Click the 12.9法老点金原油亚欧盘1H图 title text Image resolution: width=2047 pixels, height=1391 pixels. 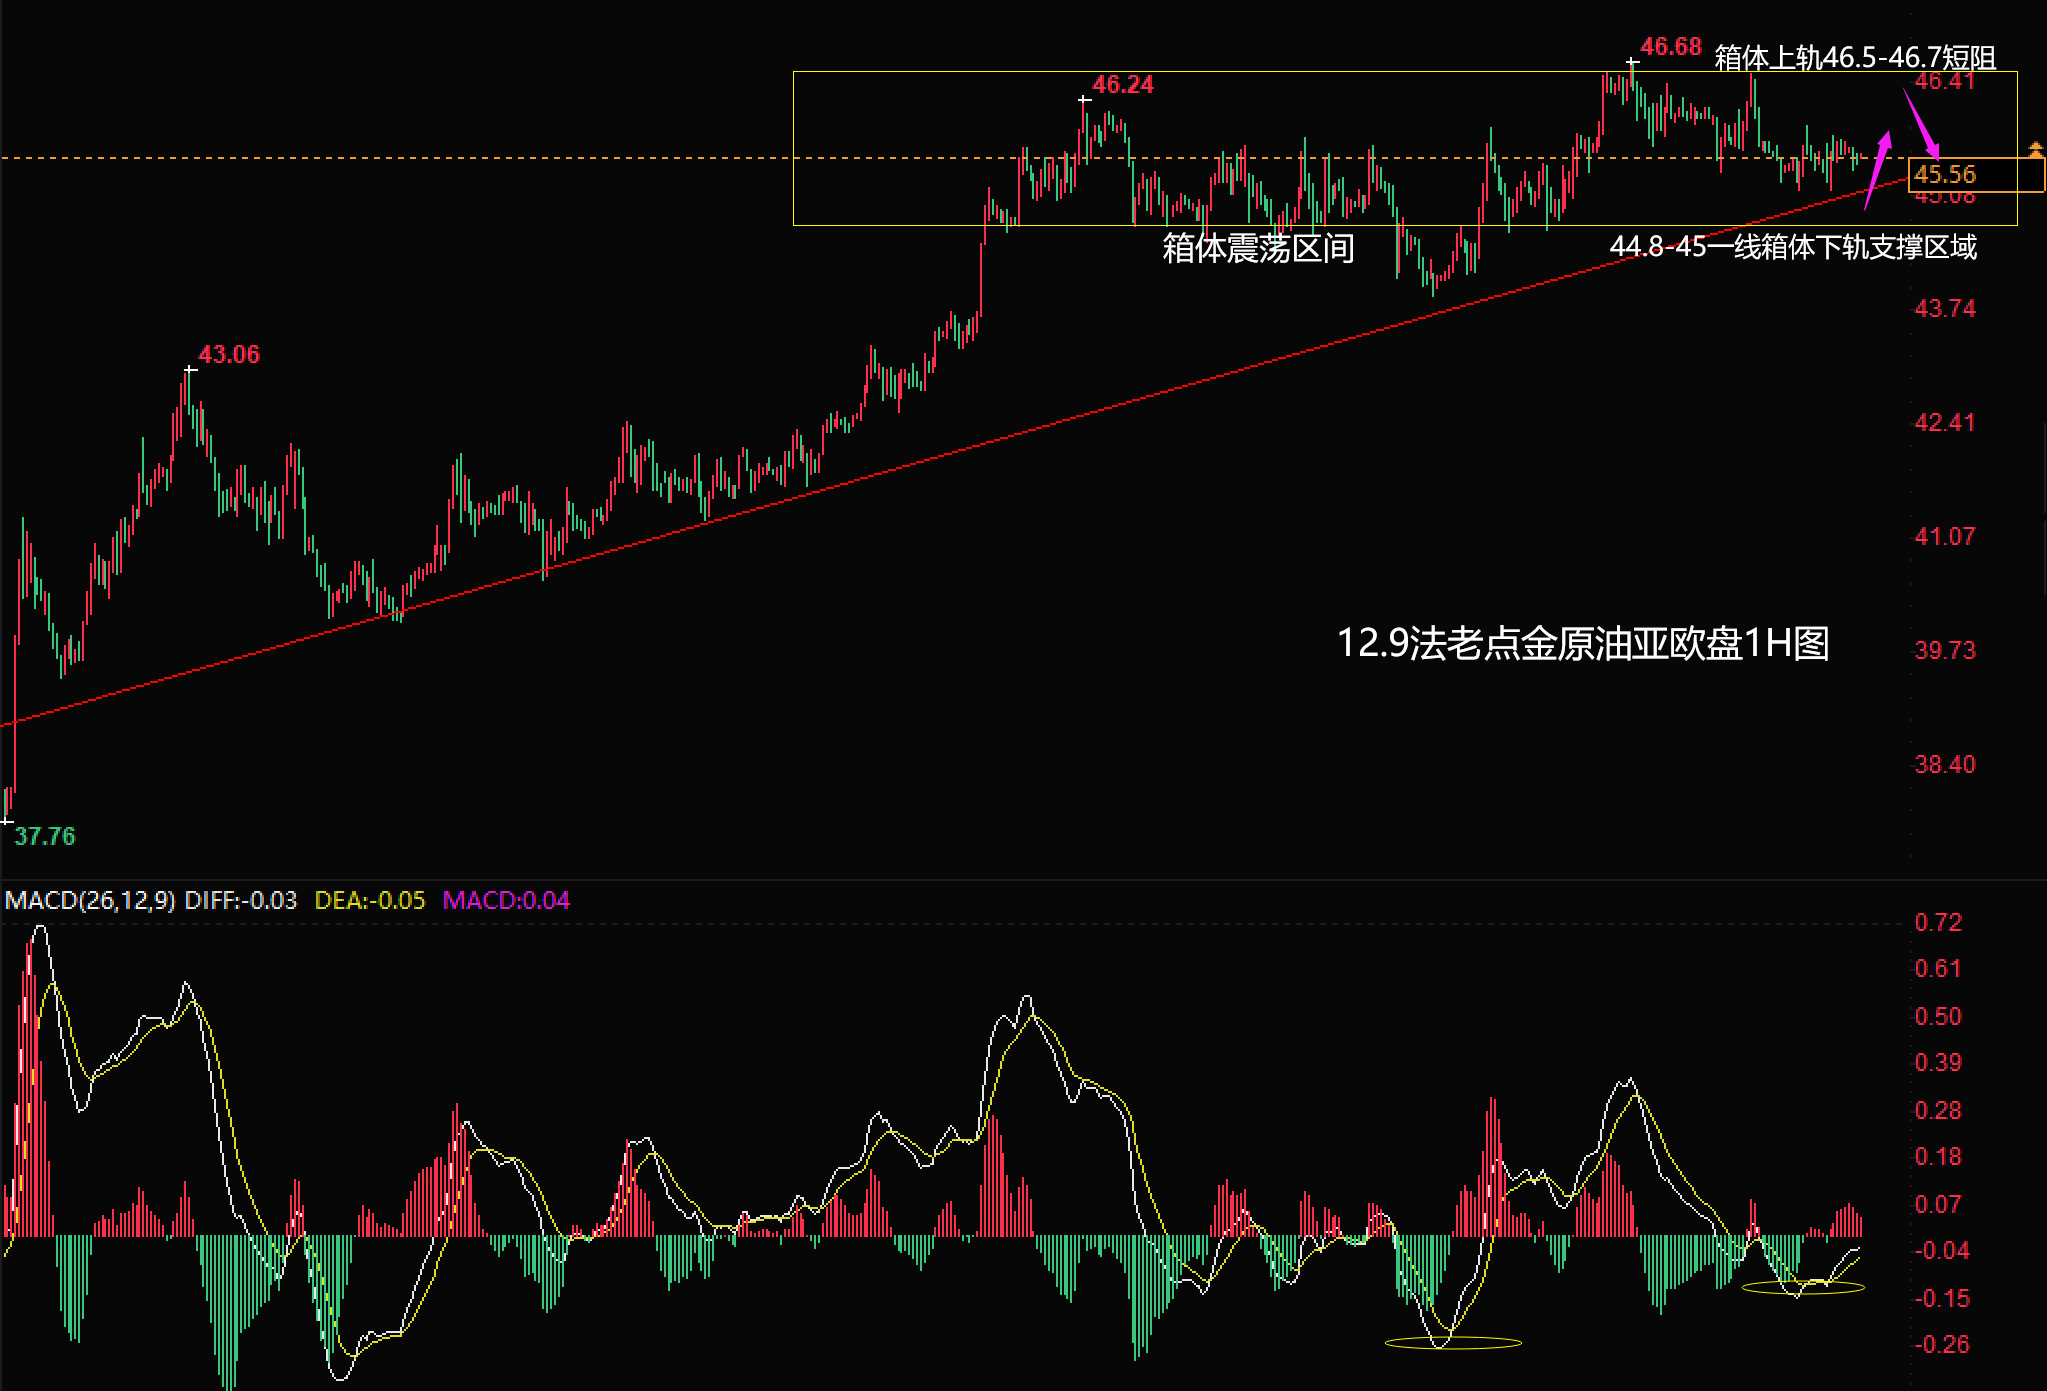[1582, 643]
